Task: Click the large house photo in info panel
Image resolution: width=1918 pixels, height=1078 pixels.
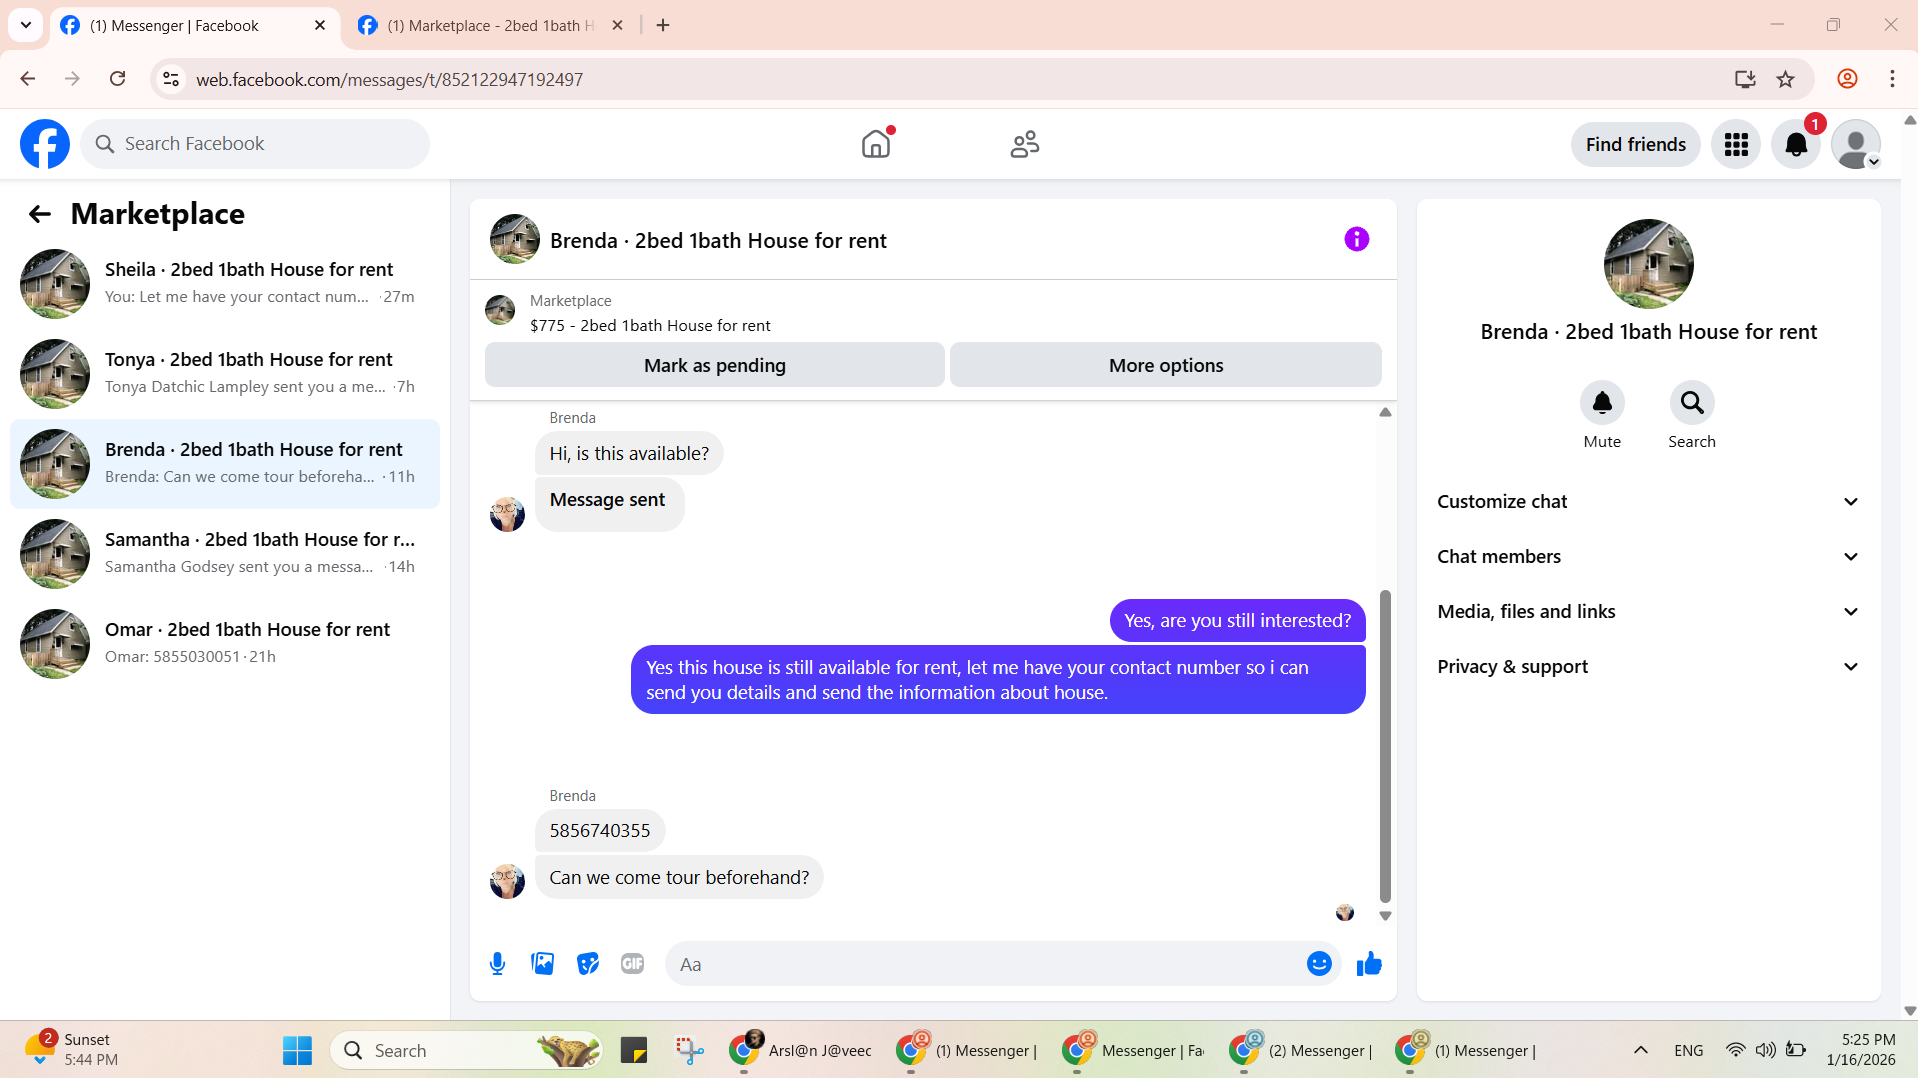Action: 1649,264
